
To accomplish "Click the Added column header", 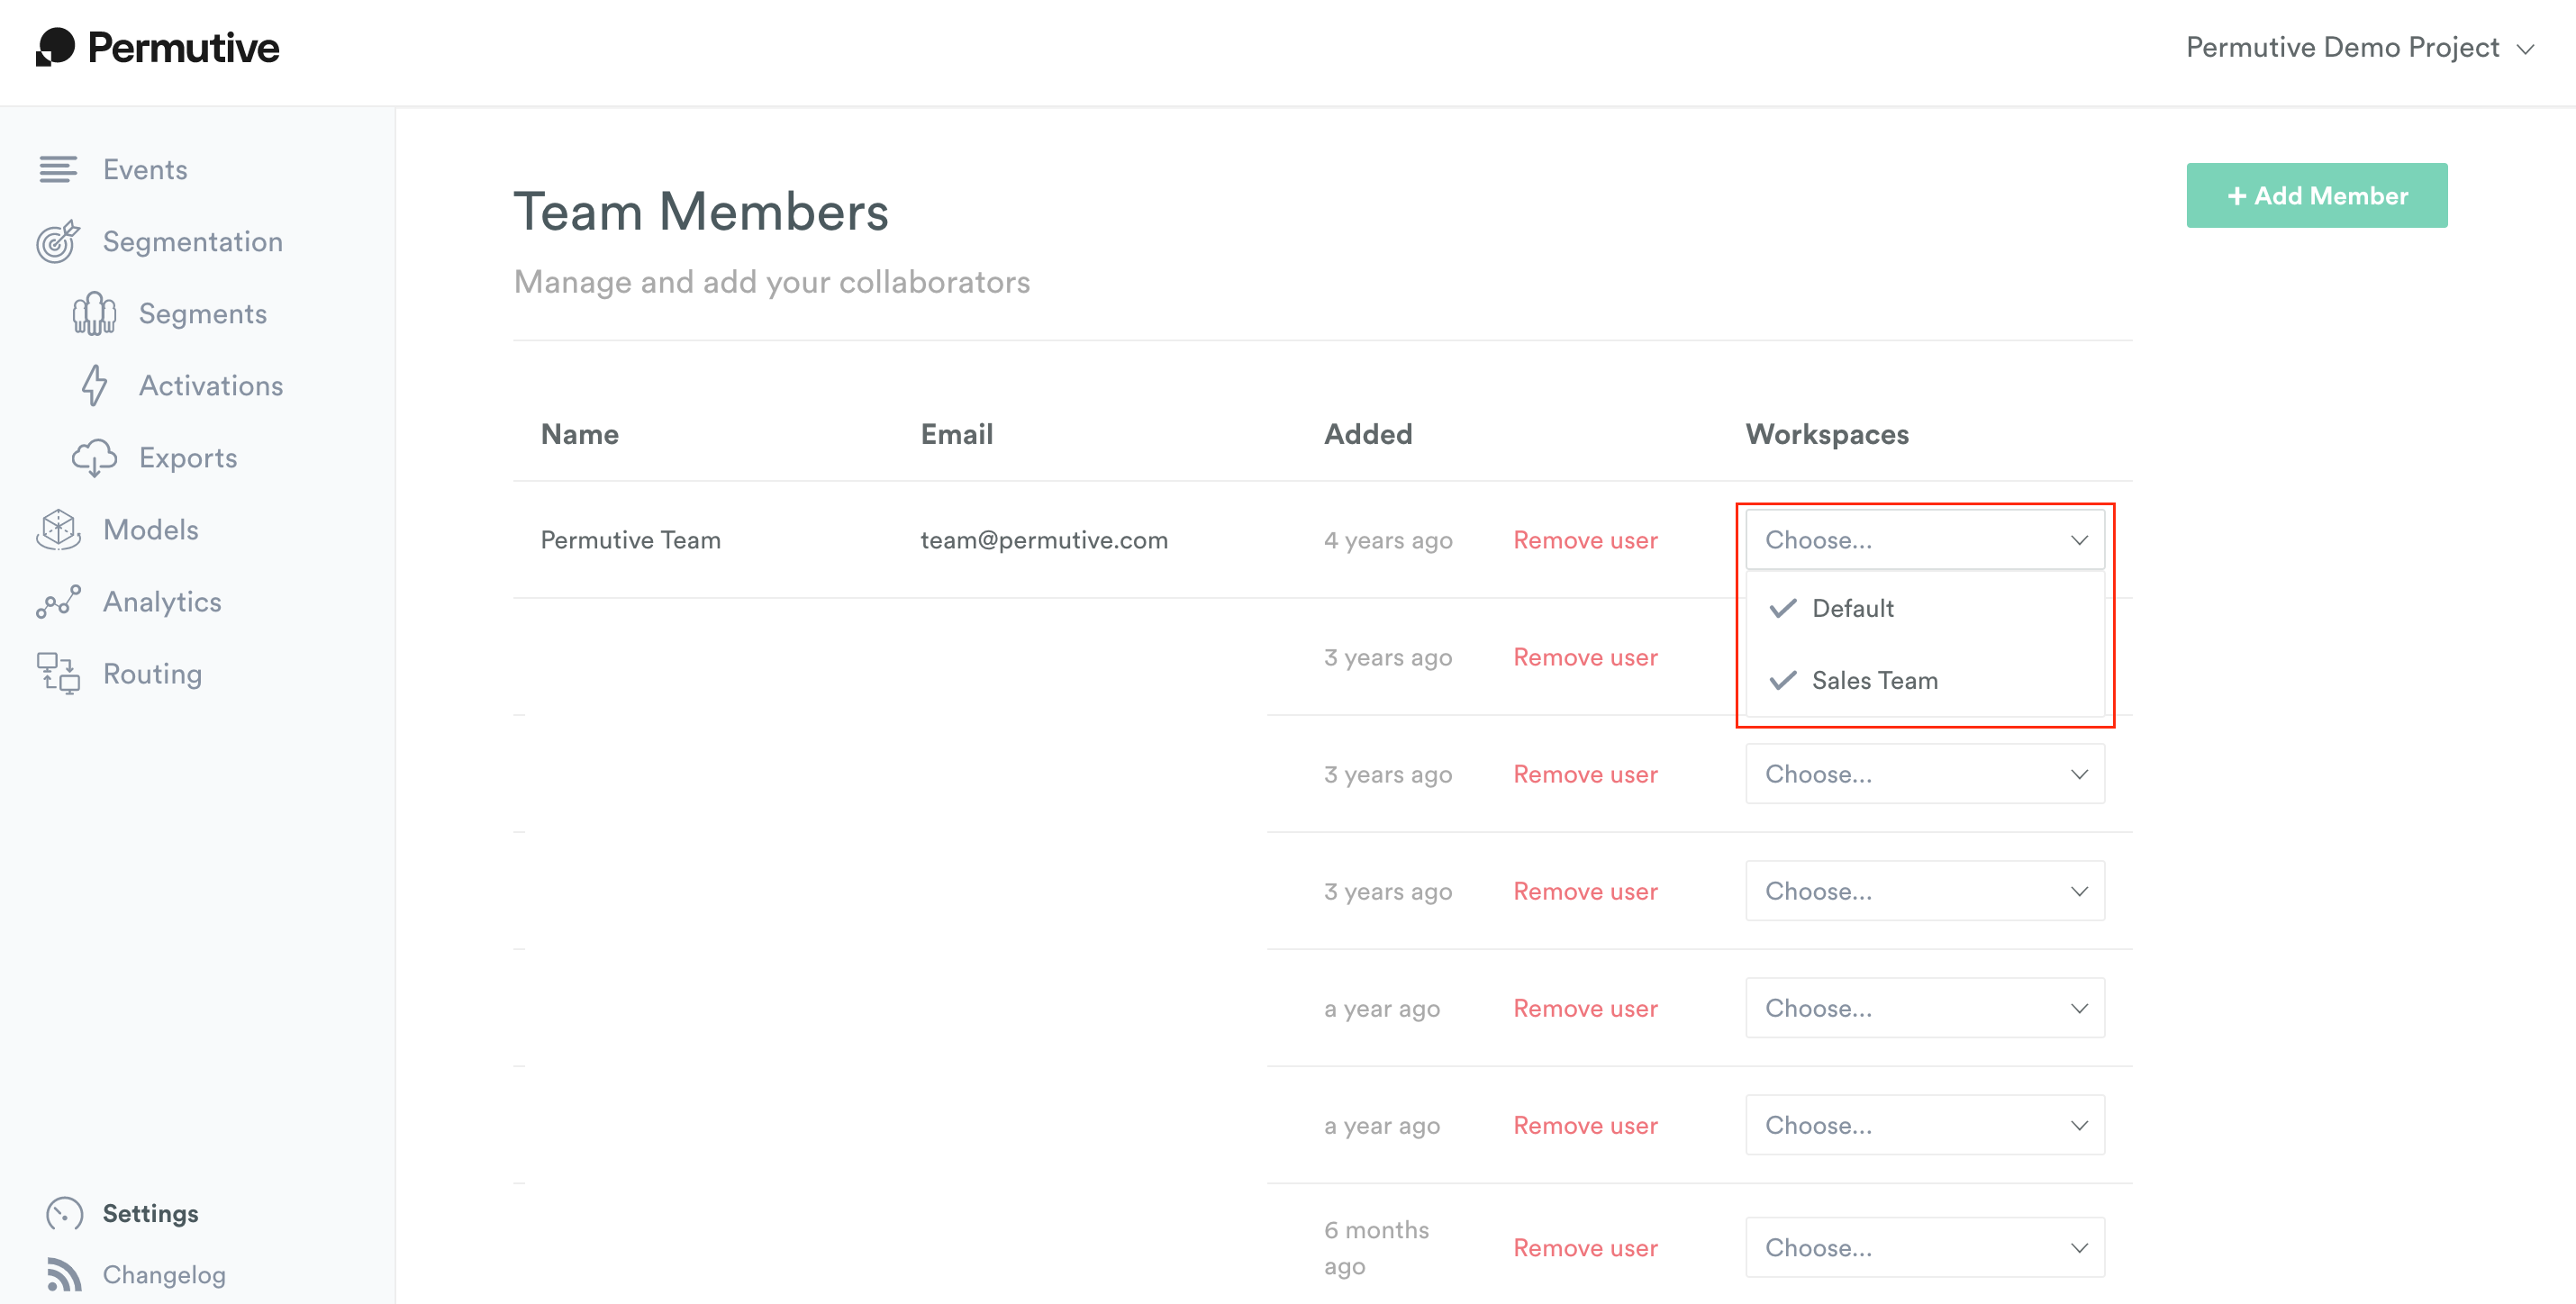I will (1368, 434).
